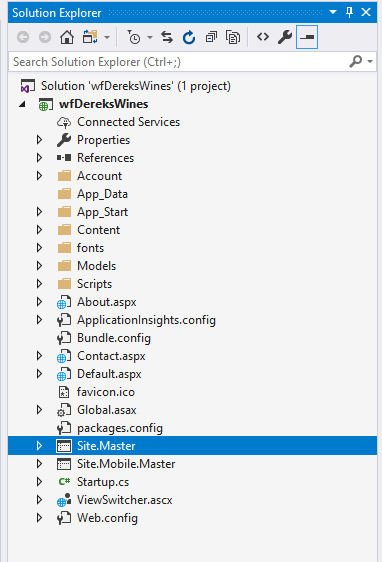The width and height of the screenshot is (382, 562).
Task: Open the Solution Explorer window position menu
Action: tap(333, 12)
